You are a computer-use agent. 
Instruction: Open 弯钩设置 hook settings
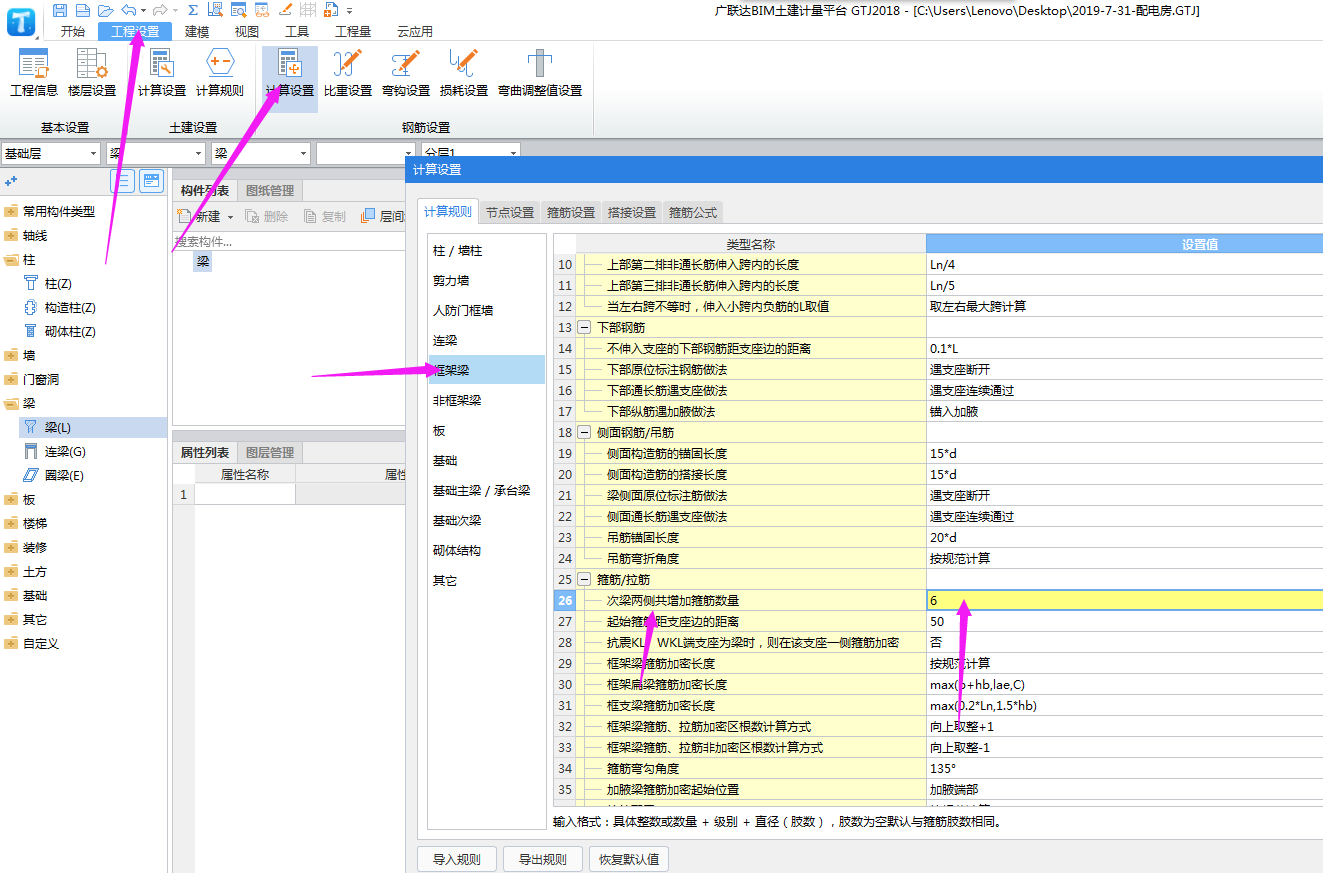(x=406, y=72)
